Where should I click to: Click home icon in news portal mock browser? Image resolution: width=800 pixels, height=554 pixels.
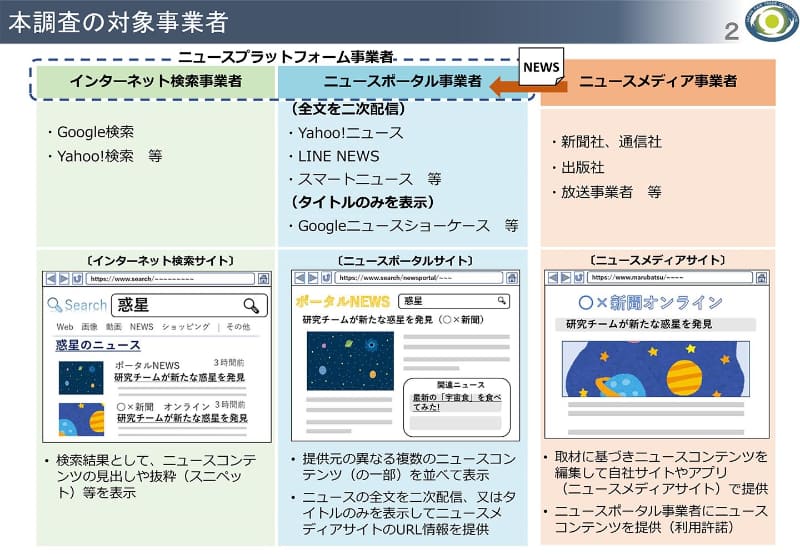(512, 278)
